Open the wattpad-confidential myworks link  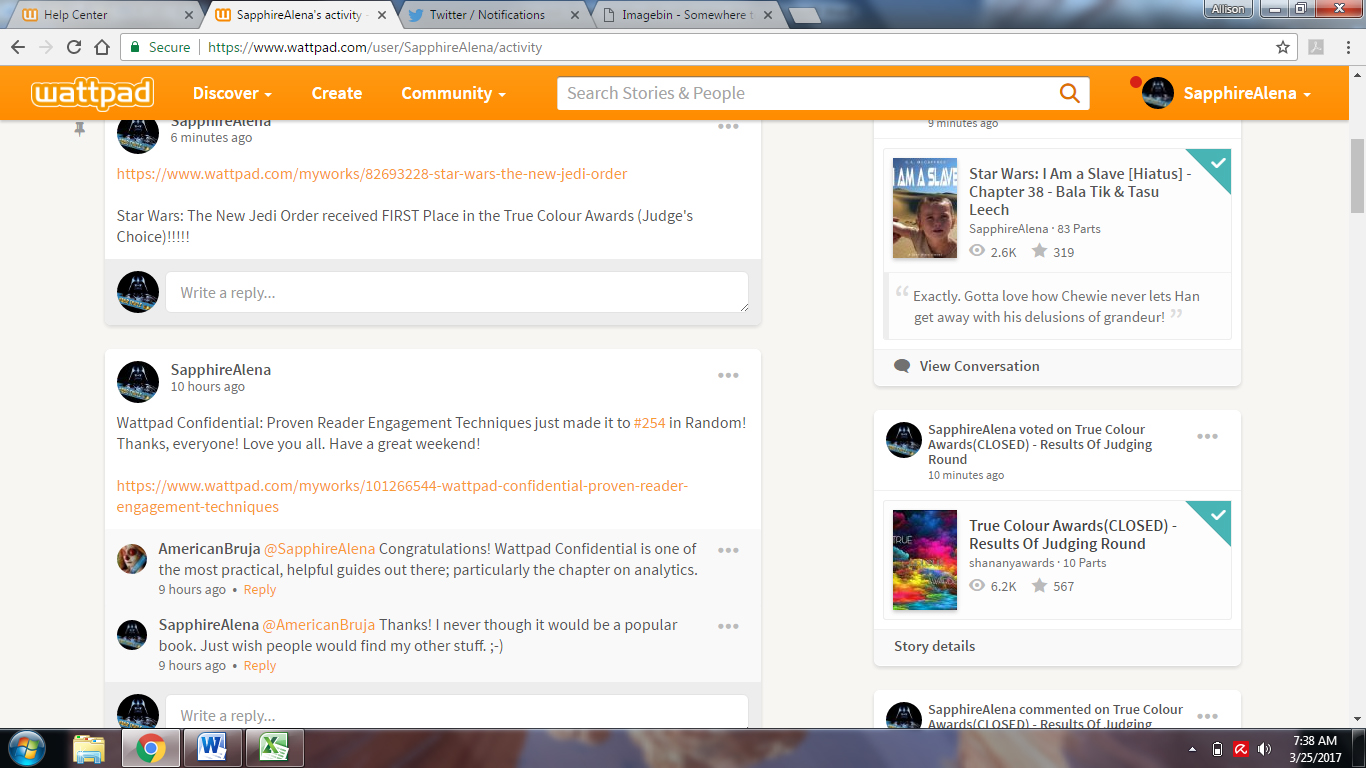(x=403, y=496)
